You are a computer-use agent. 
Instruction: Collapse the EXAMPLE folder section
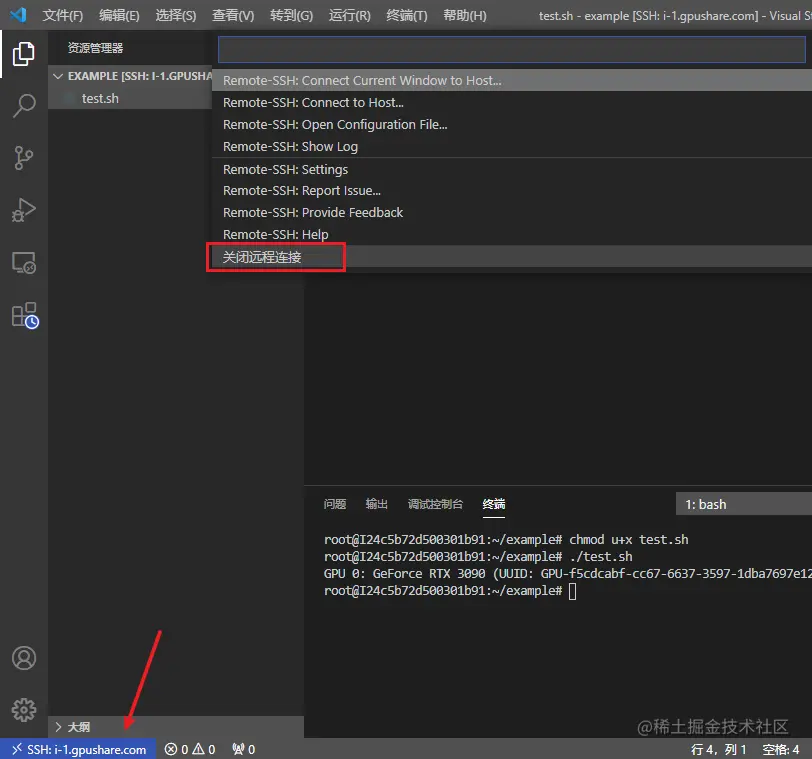(130, 76)
